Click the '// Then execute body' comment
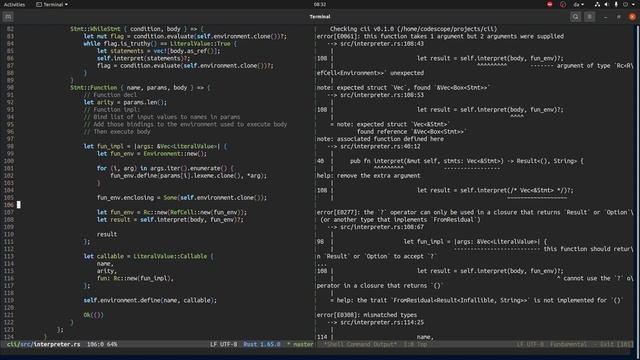 (x=117, y=132)
